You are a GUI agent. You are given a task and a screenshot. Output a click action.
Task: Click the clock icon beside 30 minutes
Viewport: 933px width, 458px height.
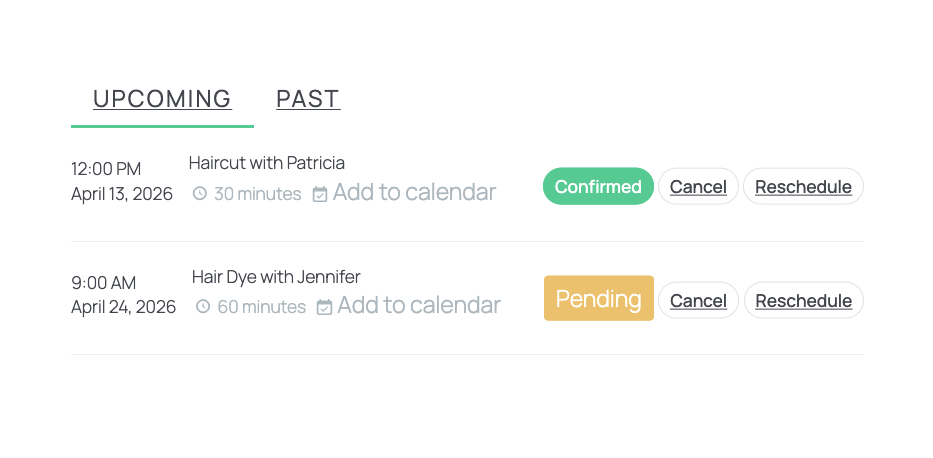tap(200, 193)
